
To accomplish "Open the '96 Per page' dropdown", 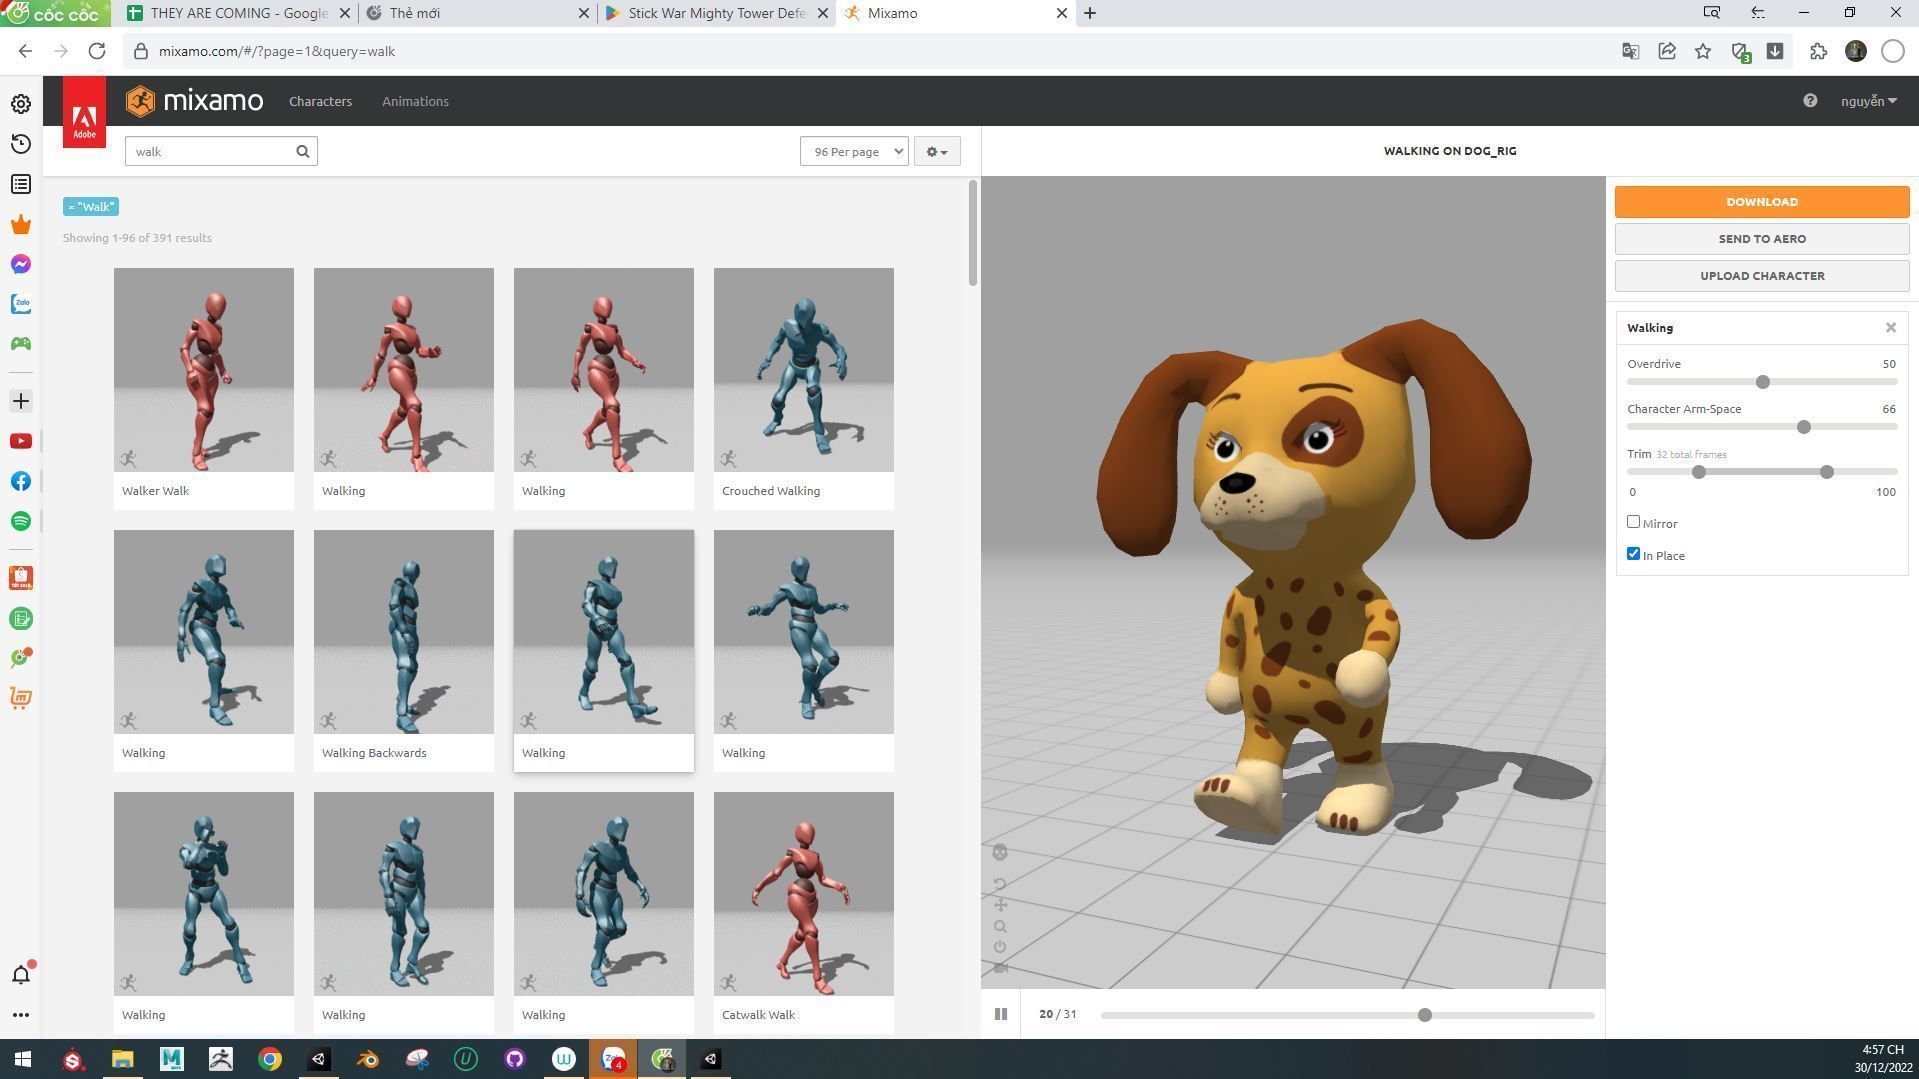I will tap(854, 152).
